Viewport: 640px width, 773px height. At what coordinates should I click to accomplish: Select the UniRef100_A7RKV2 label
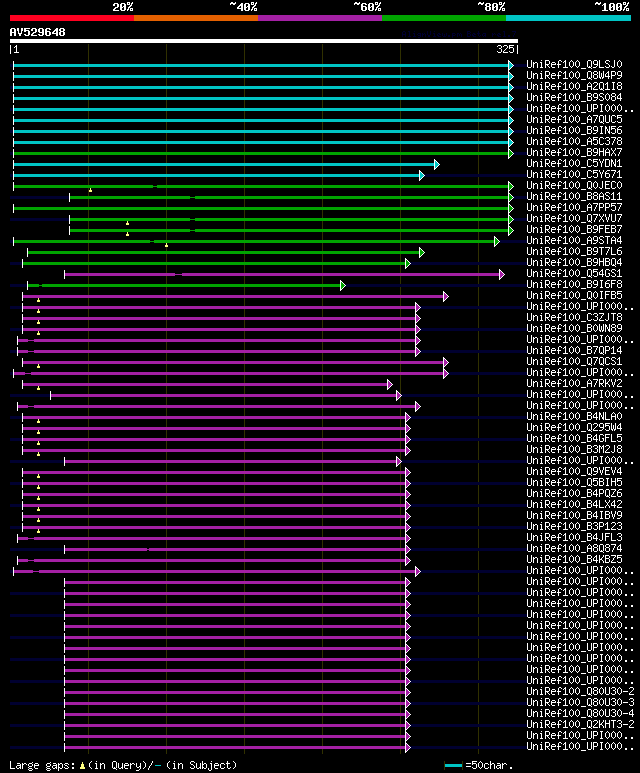coord(574,384)
